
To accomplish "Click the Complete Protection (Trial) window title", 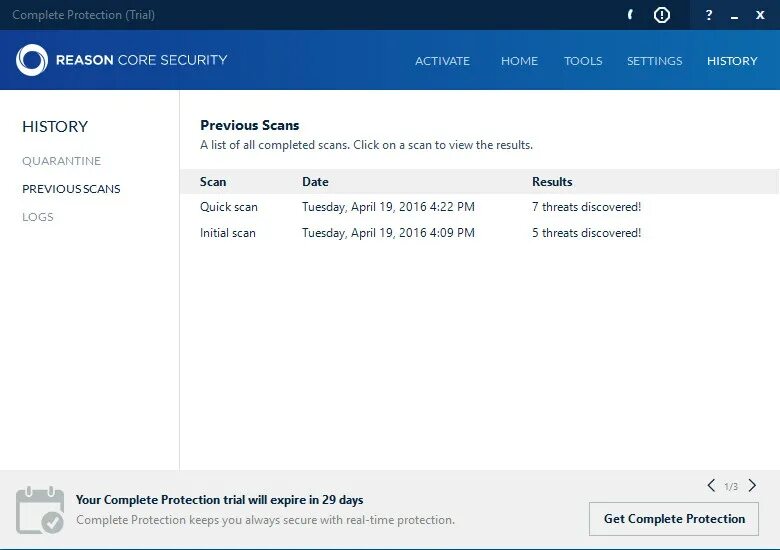I will click(84, 15).
